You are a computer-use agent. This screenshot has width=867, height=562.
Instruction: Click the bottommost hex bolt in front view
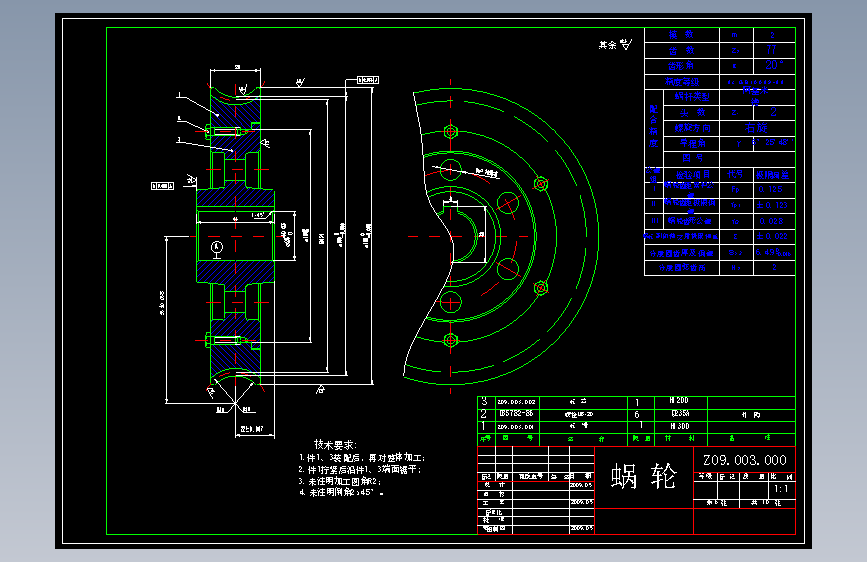coord(451,340)
